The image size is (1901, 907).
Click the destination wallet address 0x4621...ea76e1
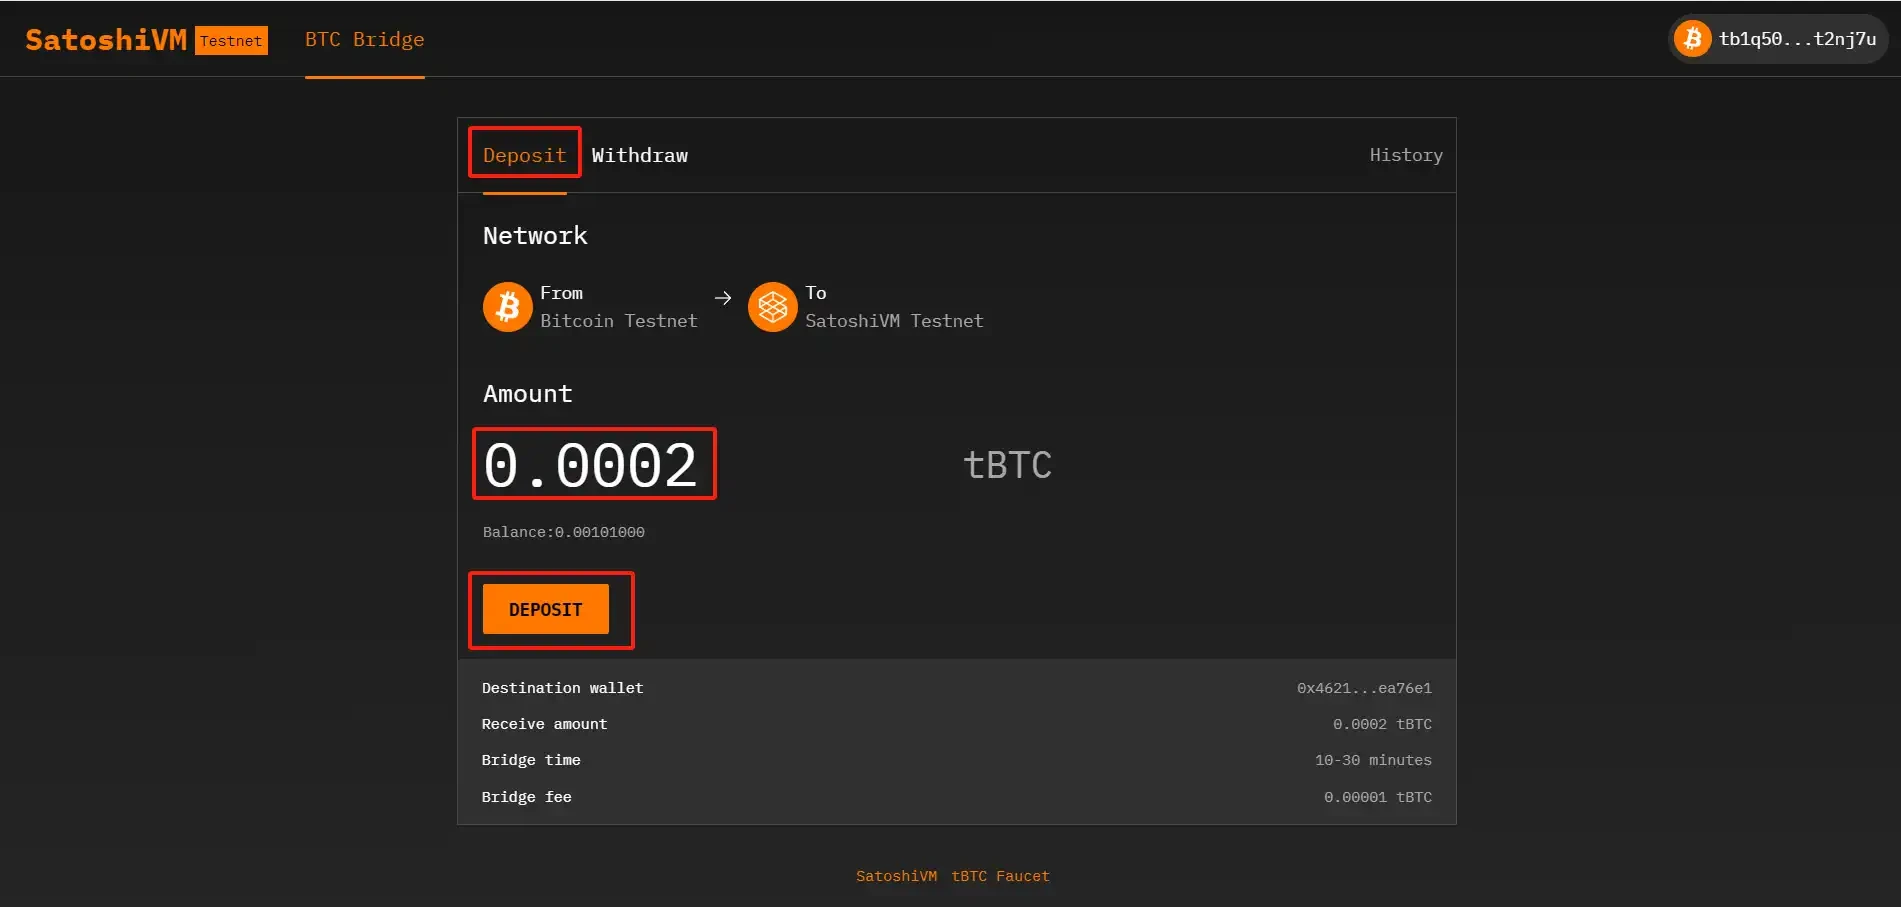tap(1363, 688)
